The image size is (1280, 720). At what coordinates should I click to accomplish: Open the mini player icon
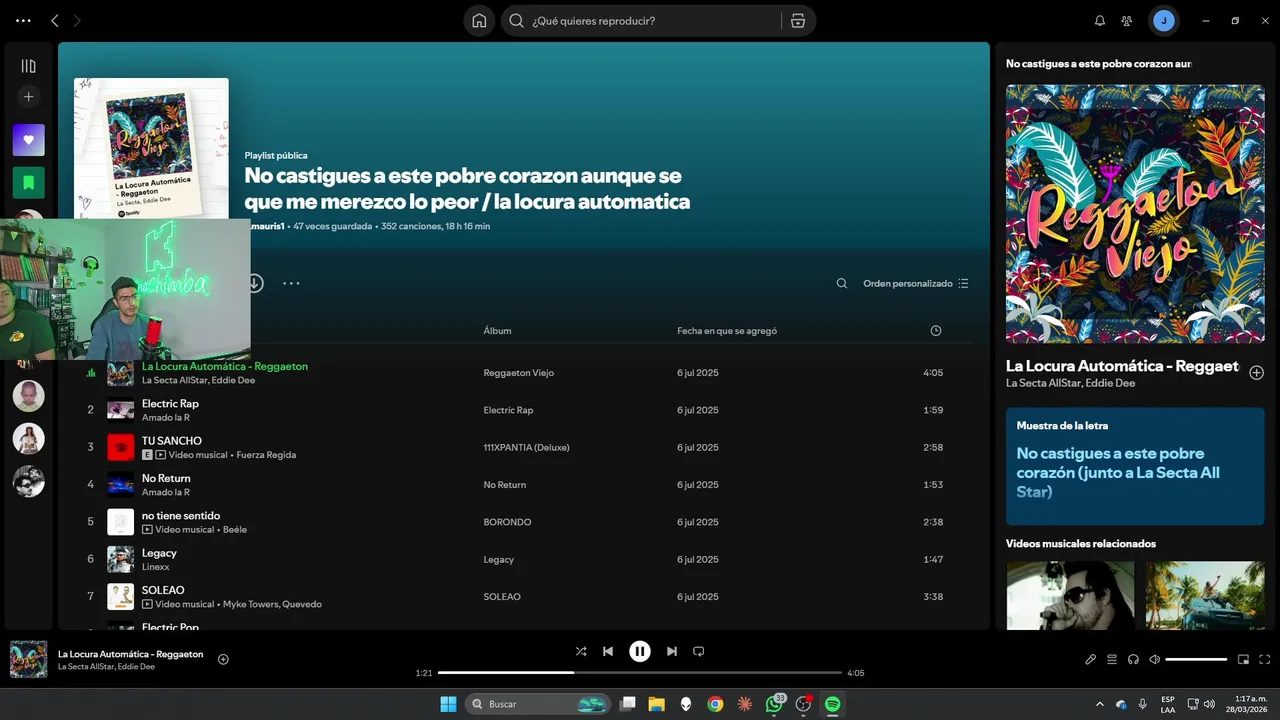tap(1243, 659)
